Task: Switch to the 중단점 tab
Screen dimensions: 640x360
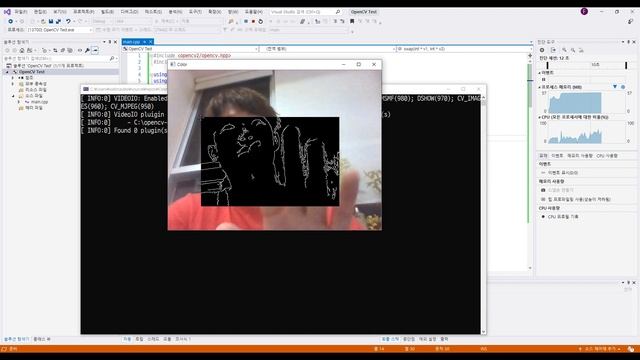Action: click(409, 339)
